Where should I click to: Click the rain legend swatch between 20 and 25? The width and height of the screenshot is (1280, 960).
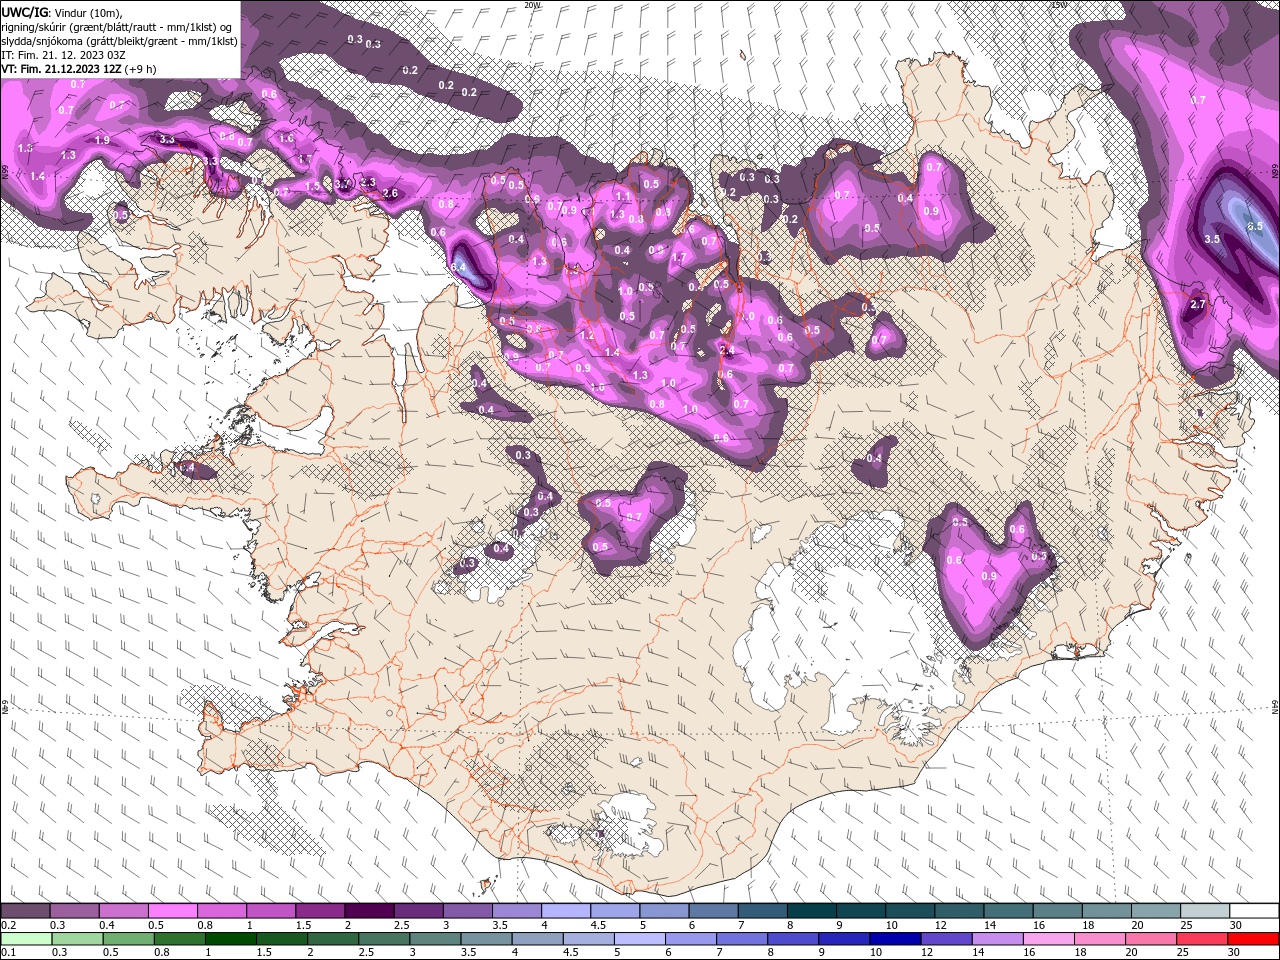1151,939
